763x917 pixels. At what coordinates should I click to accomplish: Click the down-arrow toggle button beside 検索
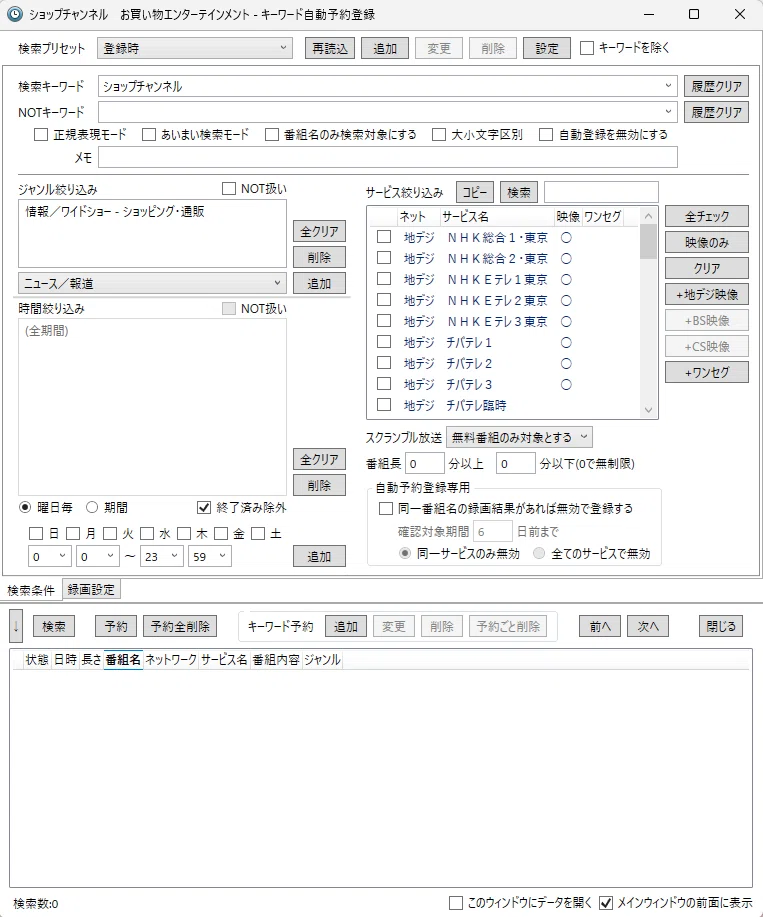pyautogui.click(x=16, y=626)
